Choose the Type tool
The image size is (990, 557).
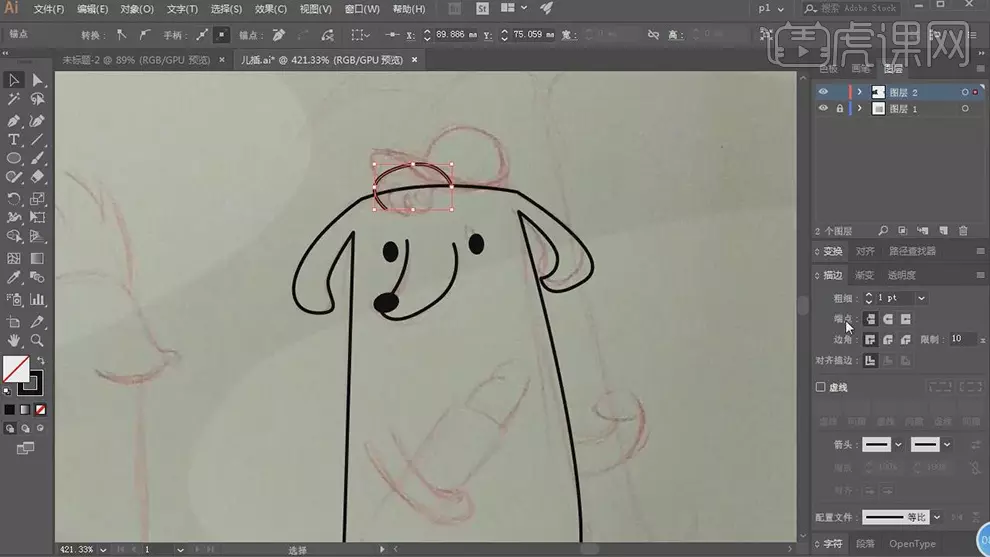[x=14, y=140]
